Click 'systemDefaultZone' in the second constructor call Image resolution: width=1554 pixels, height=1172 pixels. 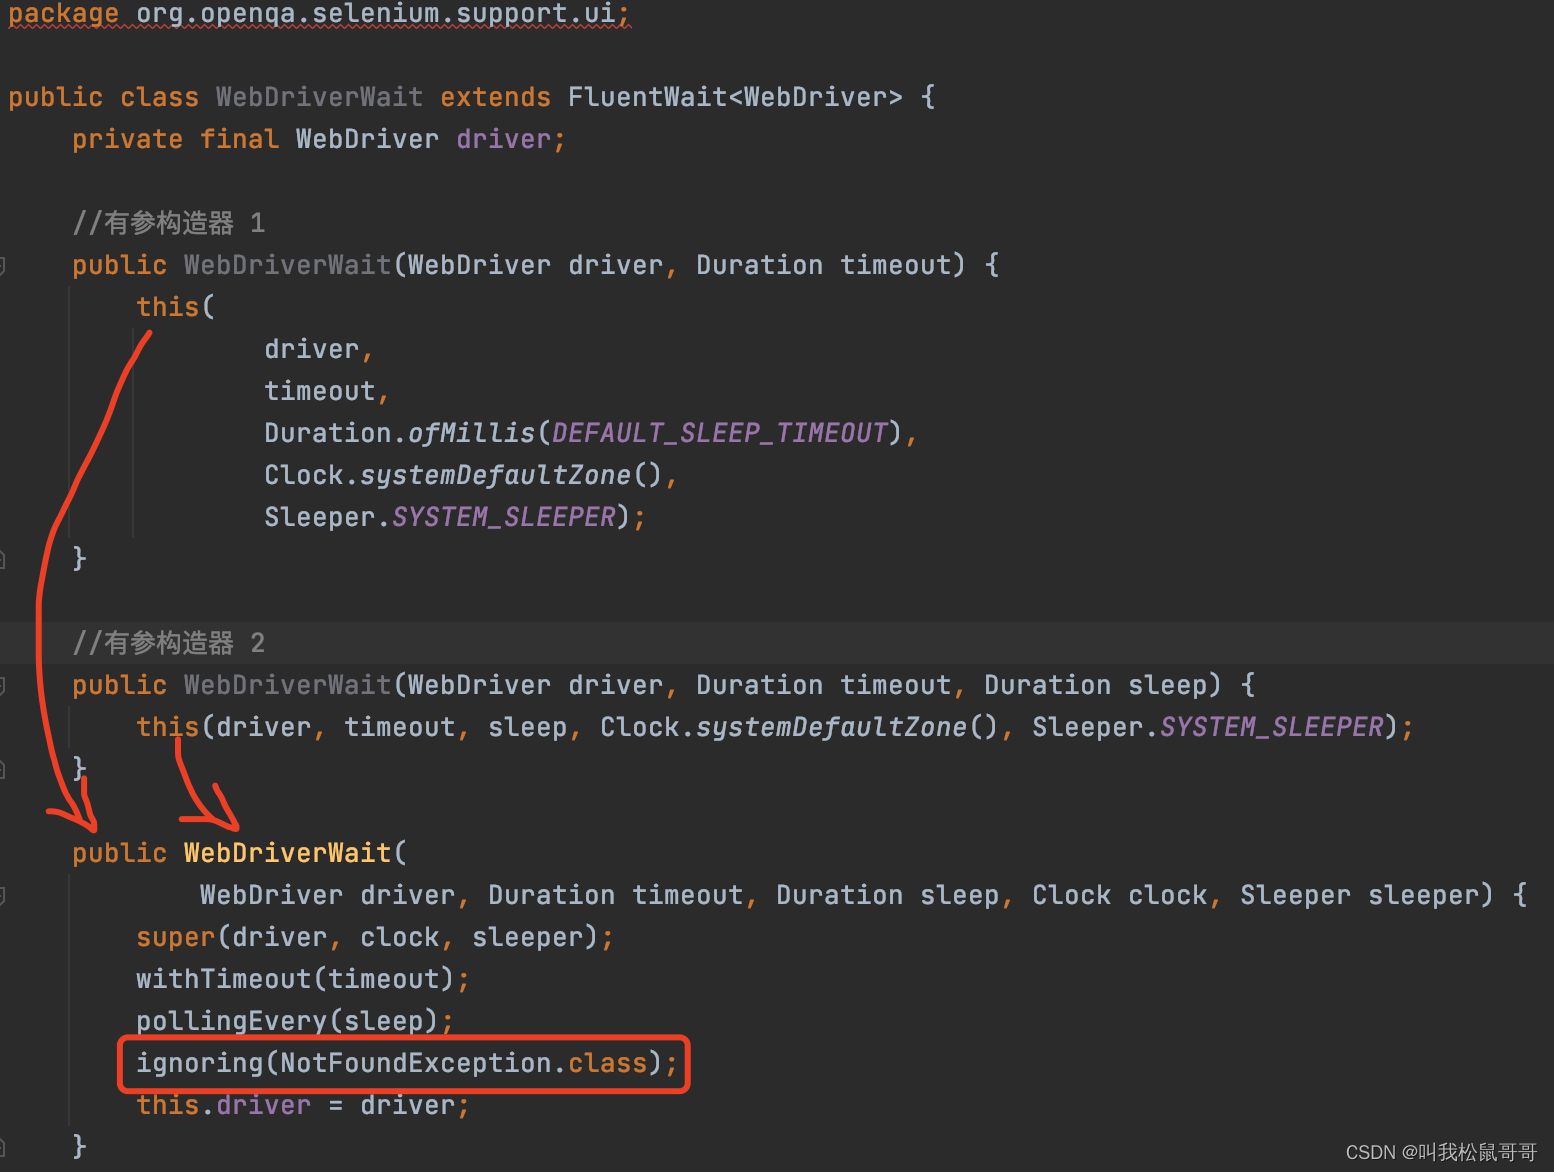pos(831,727)
